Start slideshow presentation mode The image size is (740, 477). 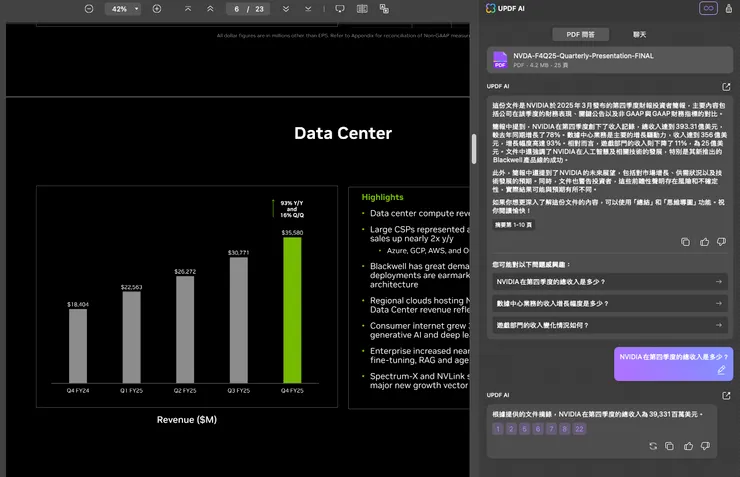[340, 9]
